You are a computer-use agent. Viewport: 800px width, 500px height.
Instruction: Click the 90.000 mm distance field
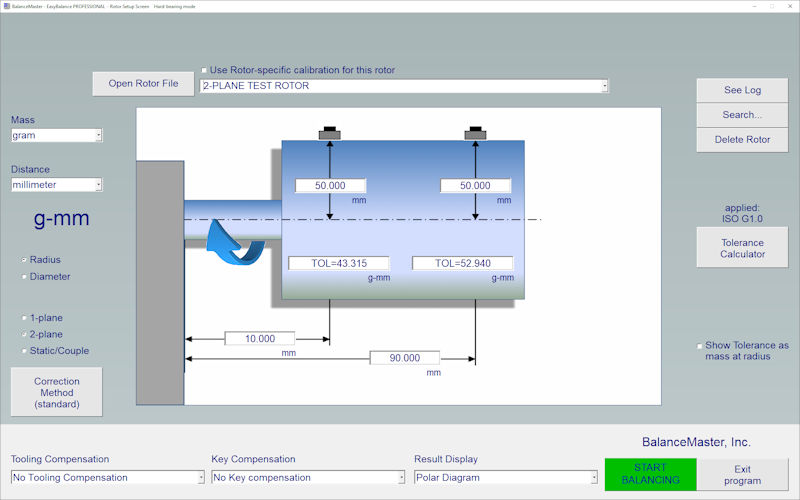(405, 358)
